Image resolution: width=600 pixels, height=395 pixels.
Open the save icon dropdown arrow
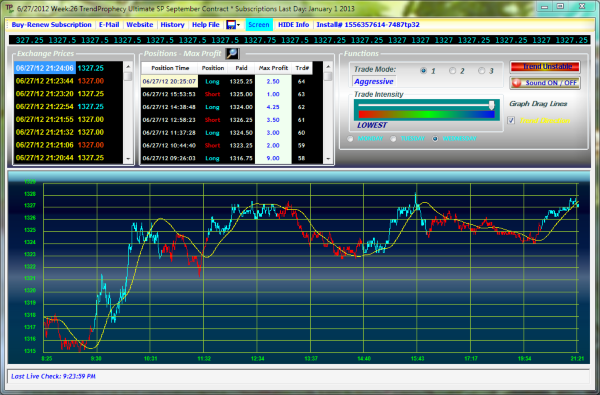pos(238,25)
